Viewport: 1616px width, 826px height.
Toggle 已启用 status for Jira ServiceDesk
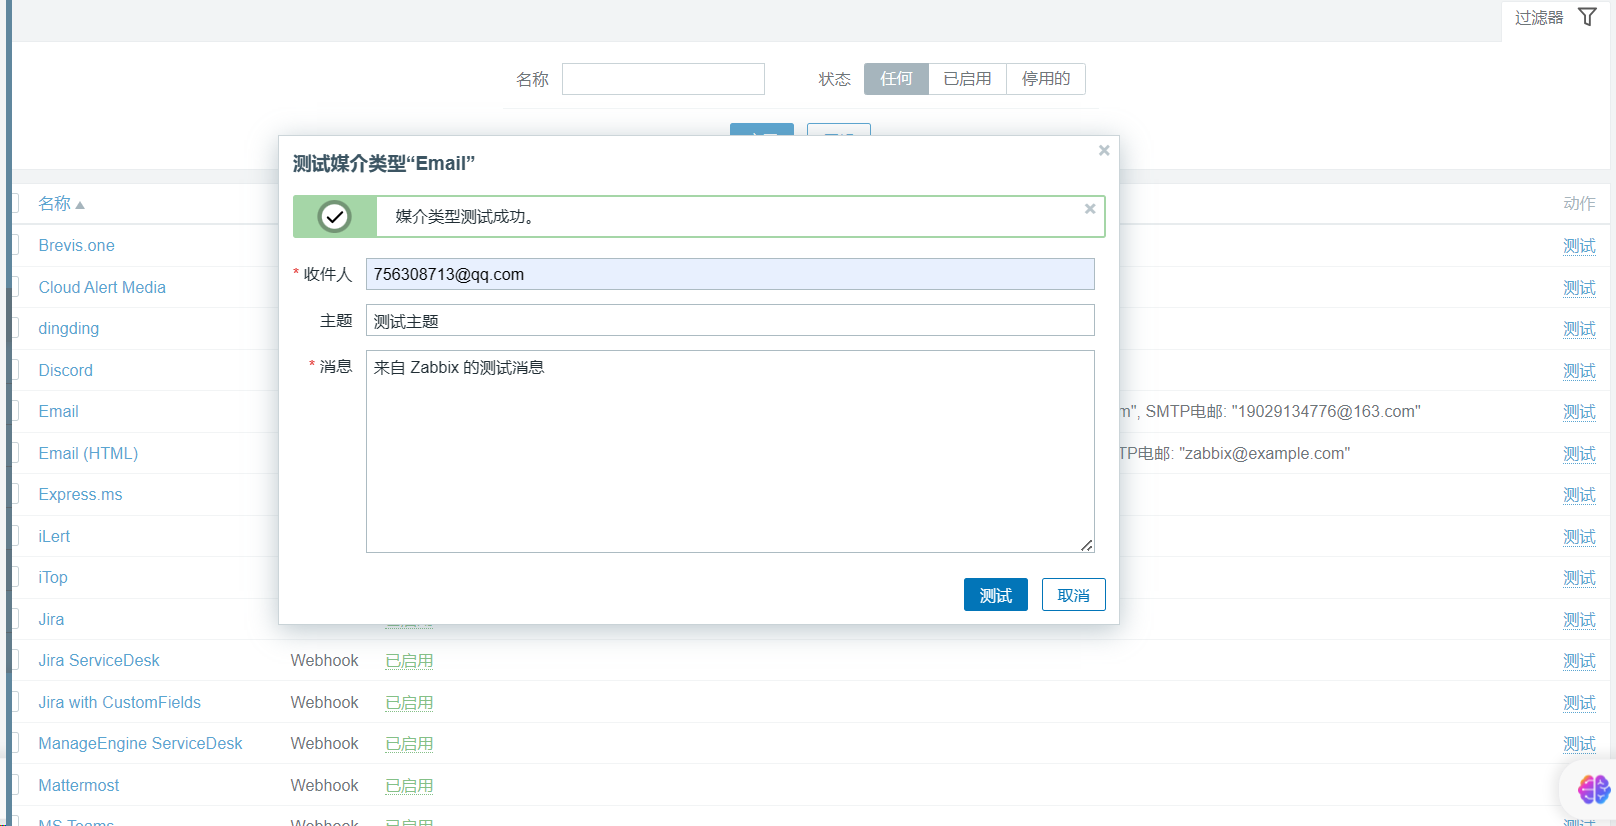[409, 661]
